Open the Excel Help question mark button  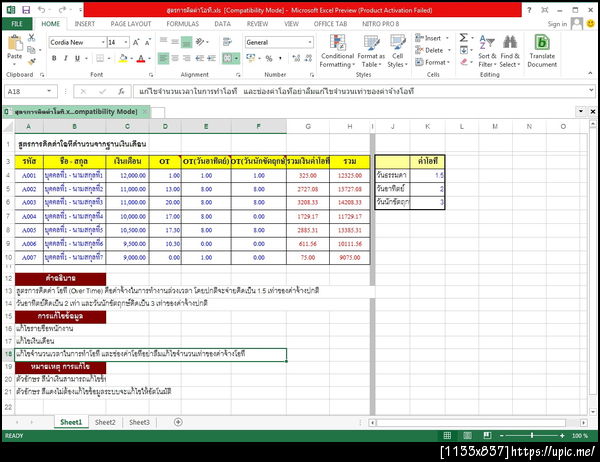(529, 10)
